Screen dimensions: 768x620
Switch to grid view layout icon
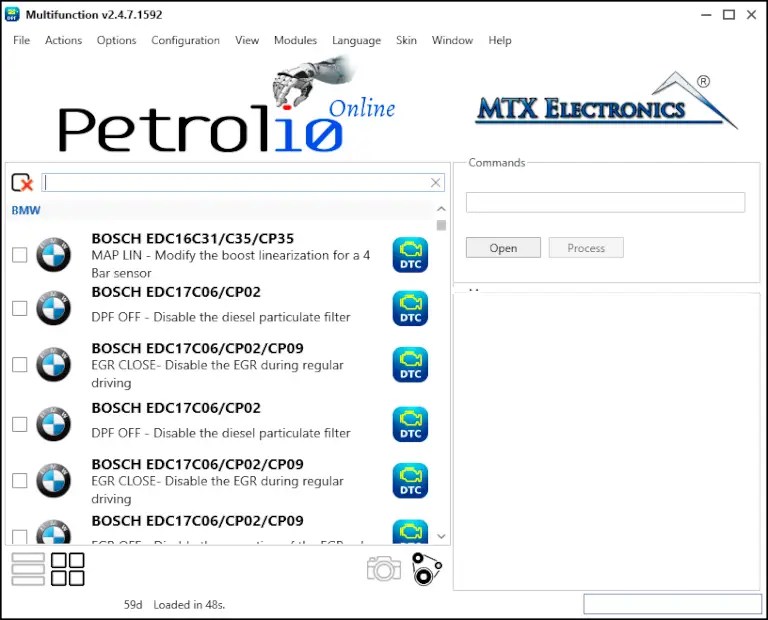pyautogui.click(x=68, y=569)
